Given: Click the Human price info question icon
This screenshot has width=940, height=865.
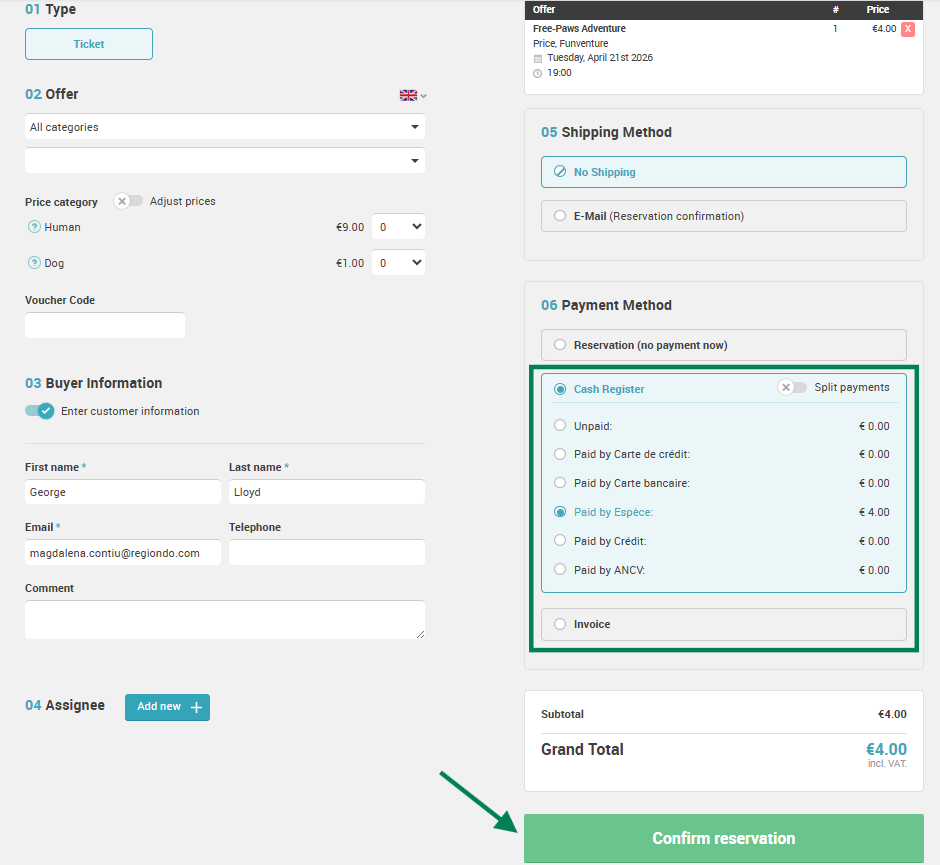Looking at the screenshot, I should (34, 227).
